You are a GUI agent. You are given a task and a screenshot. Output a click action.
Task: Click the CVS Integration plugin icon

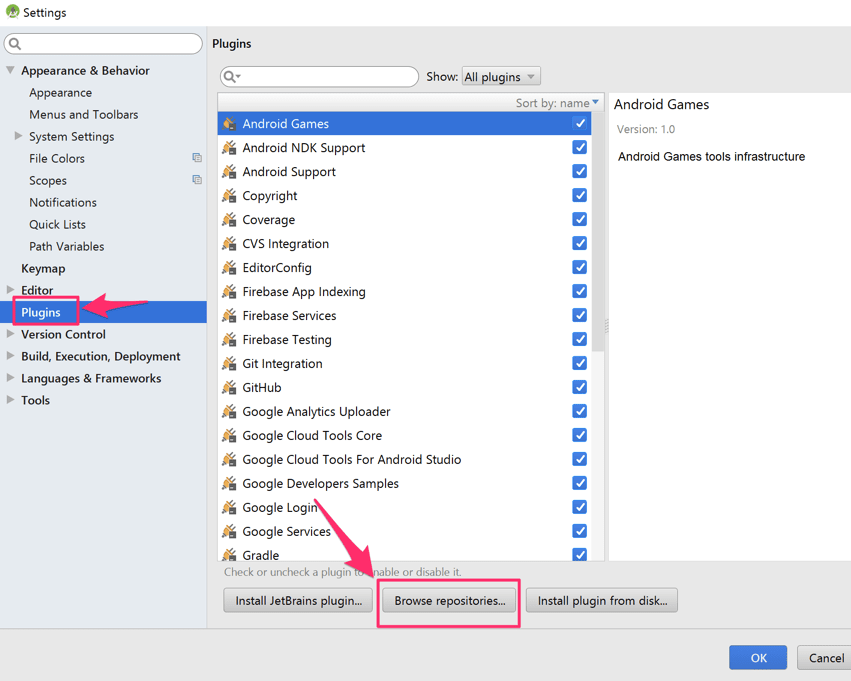click(230, 244)
